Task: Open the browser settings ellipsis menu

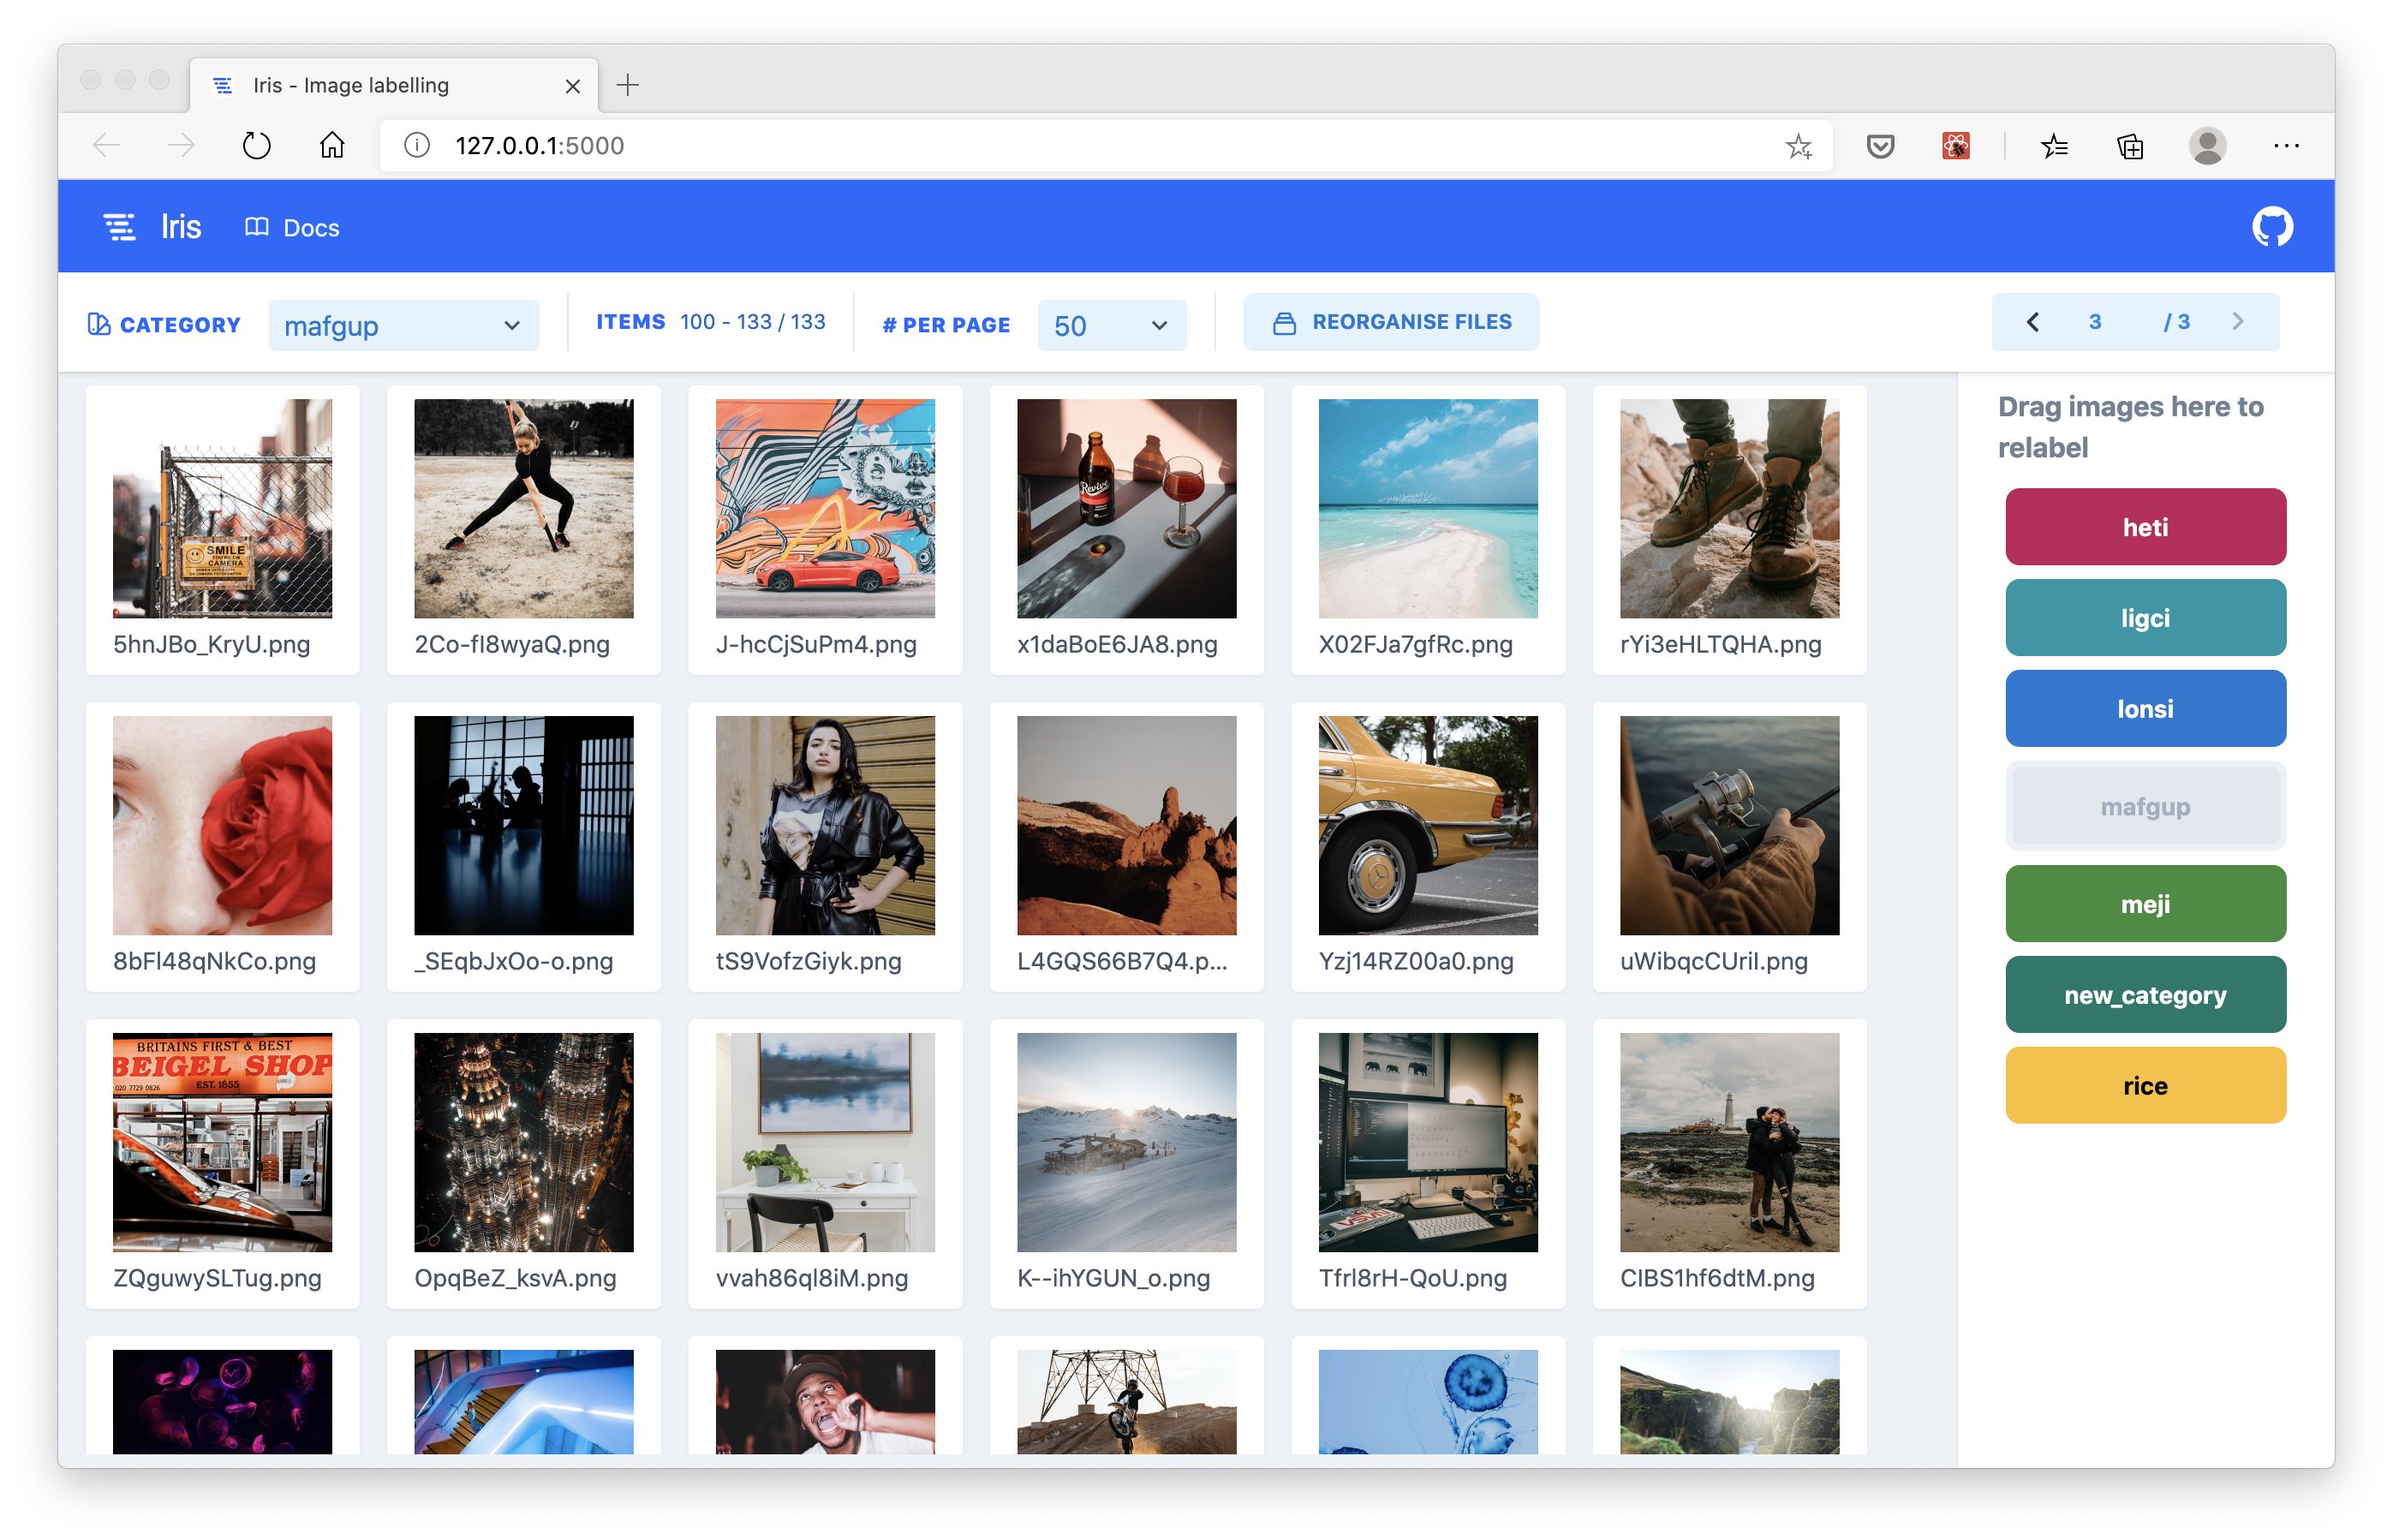Action: (2286, 146)
